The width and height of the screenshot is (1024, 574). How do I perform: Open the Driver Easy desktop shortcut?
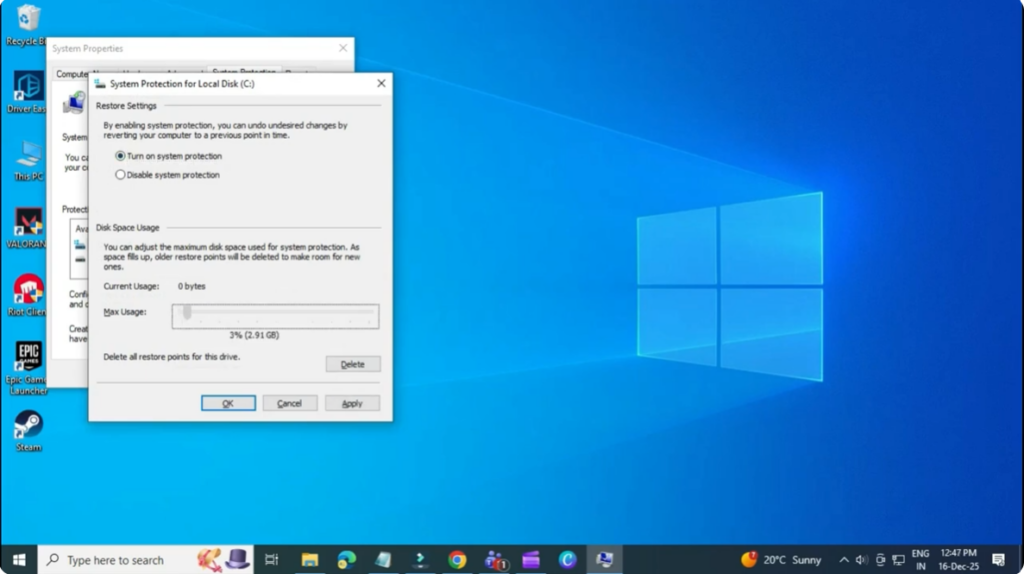[27, 91]
